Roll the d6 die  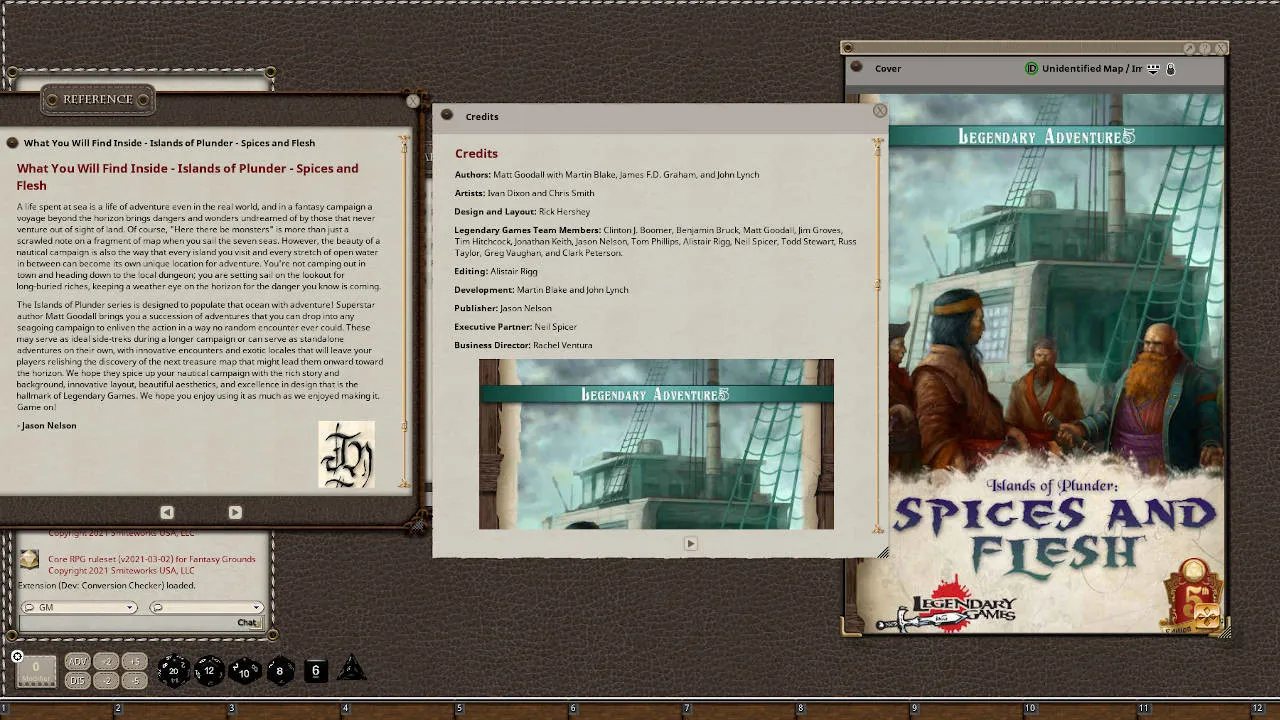(315, 671)
